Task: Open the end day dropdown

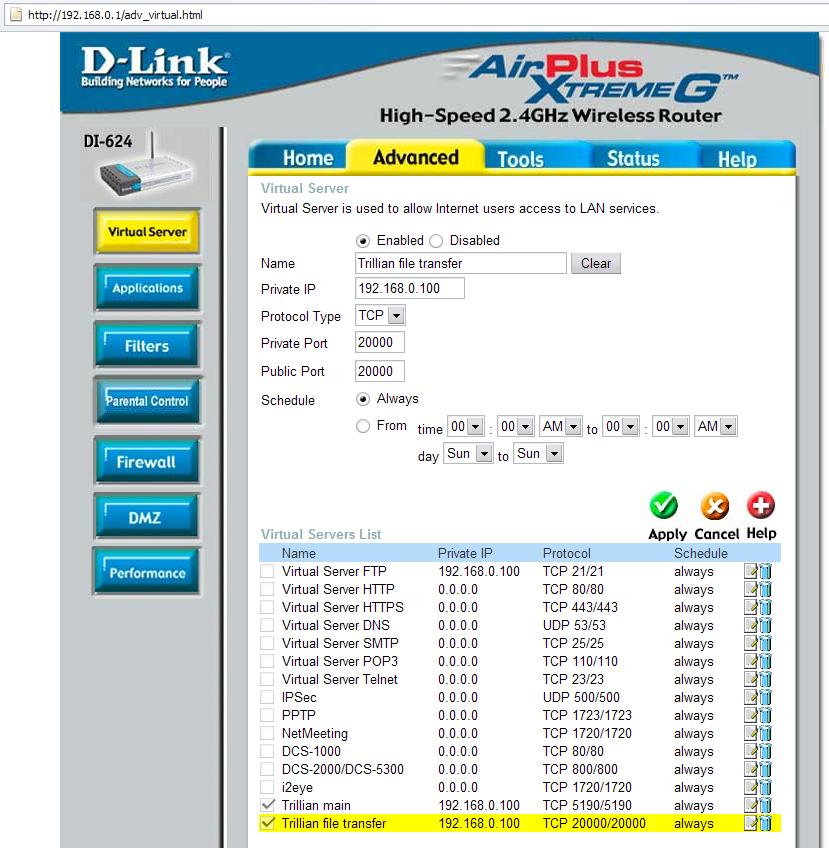Action: tap(538, 453)
